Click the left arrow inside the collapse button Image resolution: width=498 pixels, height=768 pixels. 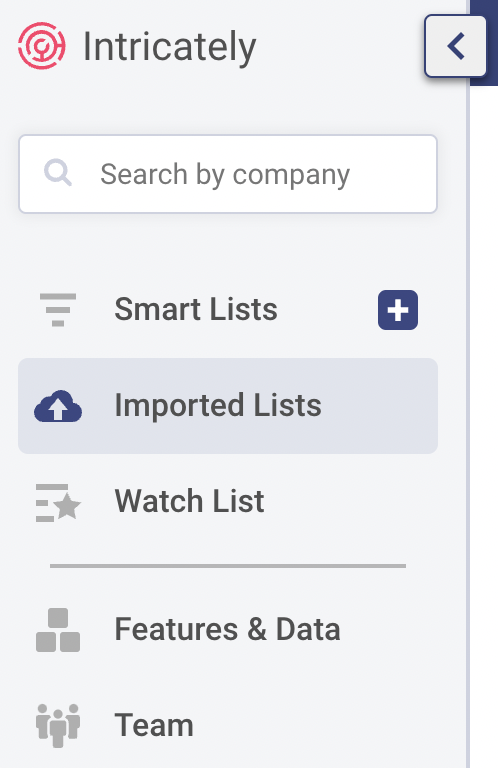456,46
